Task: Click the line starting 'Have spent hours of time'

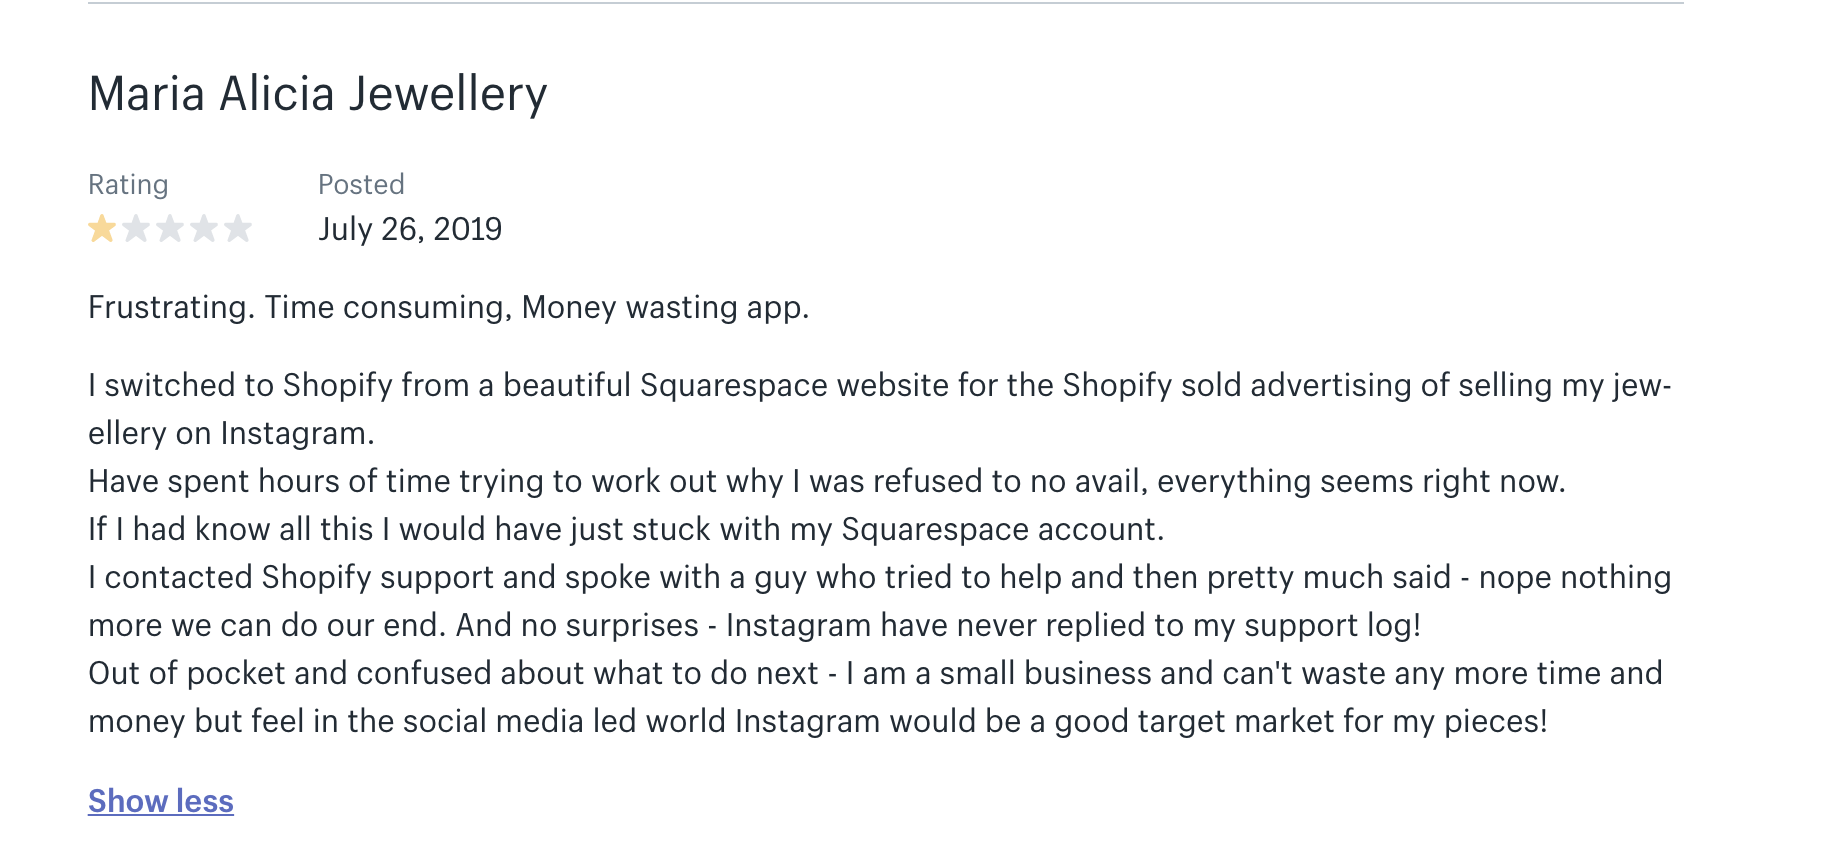Action: click(x=827, y=481)
